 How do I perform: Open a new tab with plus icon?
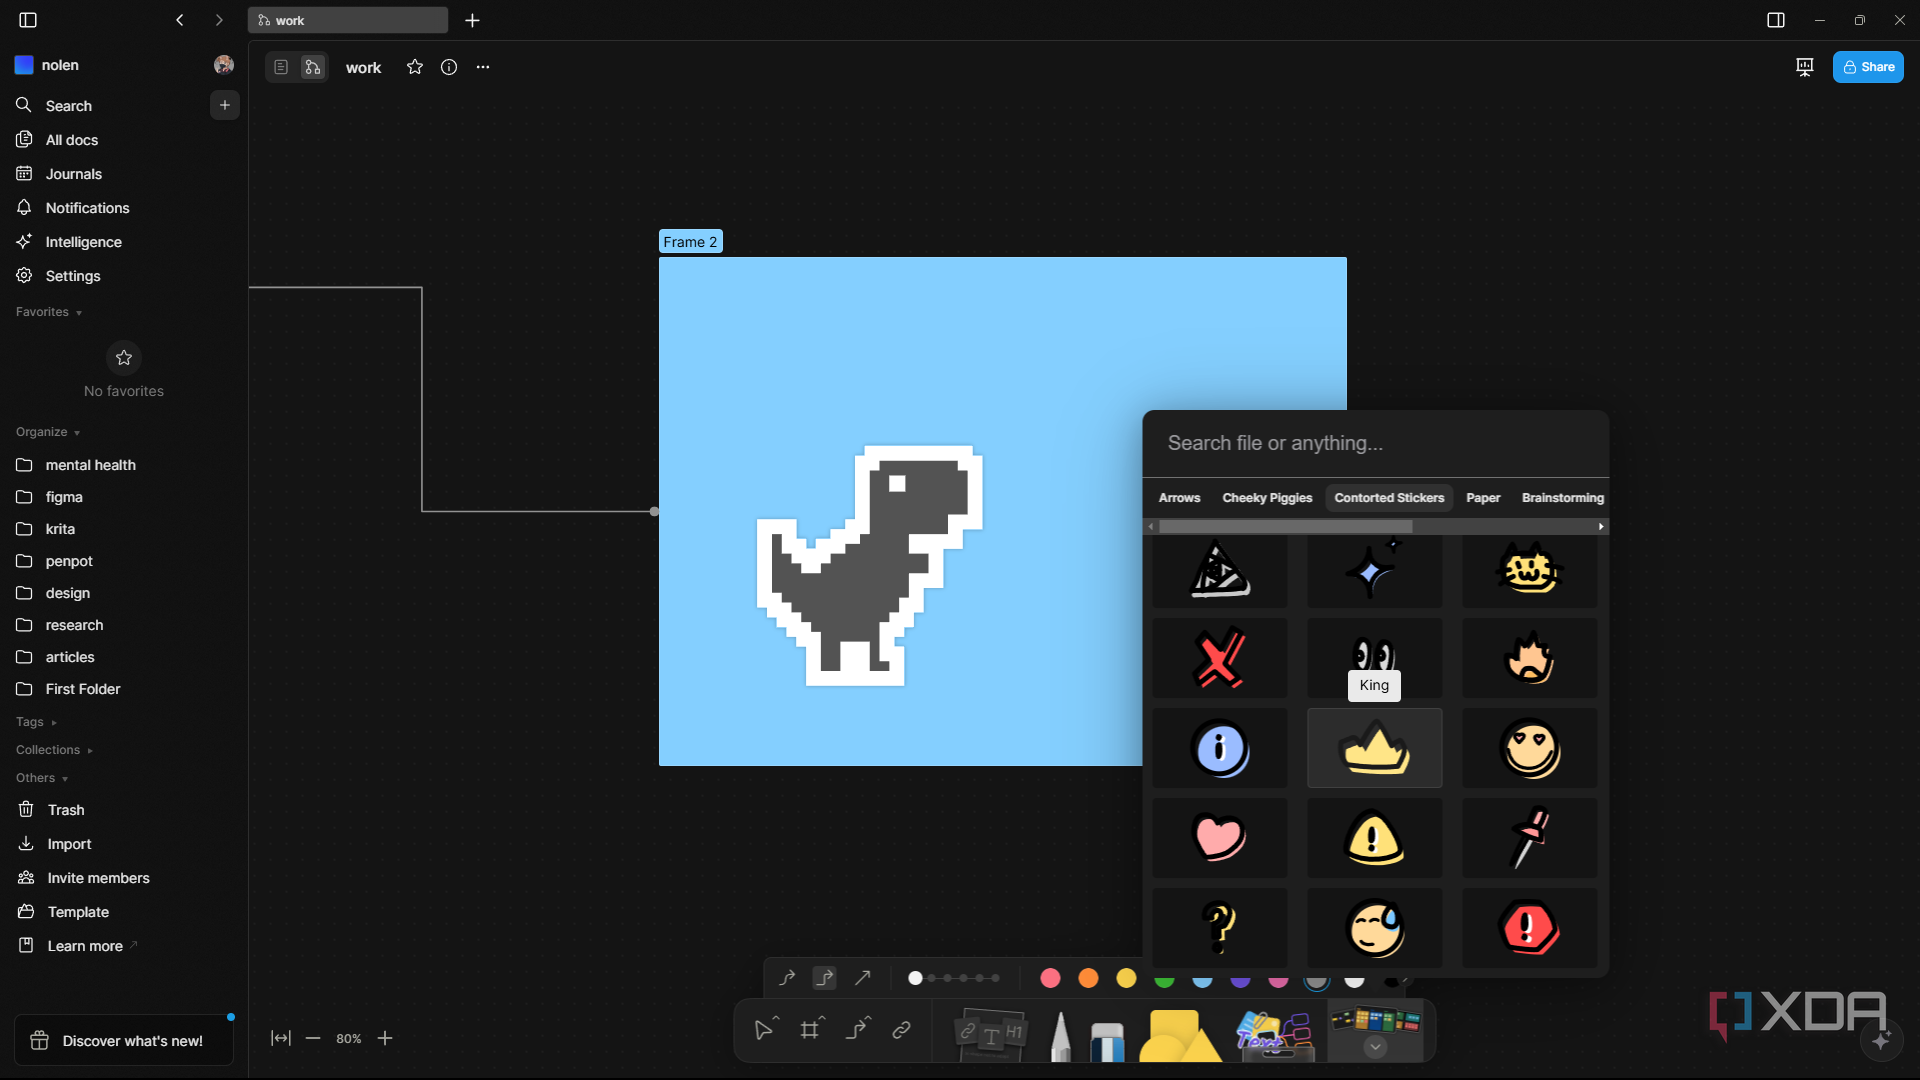click(473, 20)
